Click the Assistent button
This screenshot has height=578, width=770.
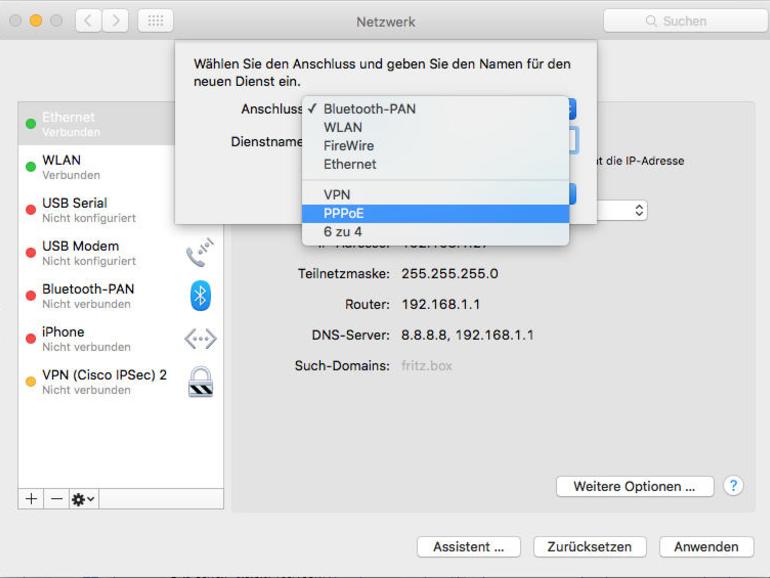[468, 547]
